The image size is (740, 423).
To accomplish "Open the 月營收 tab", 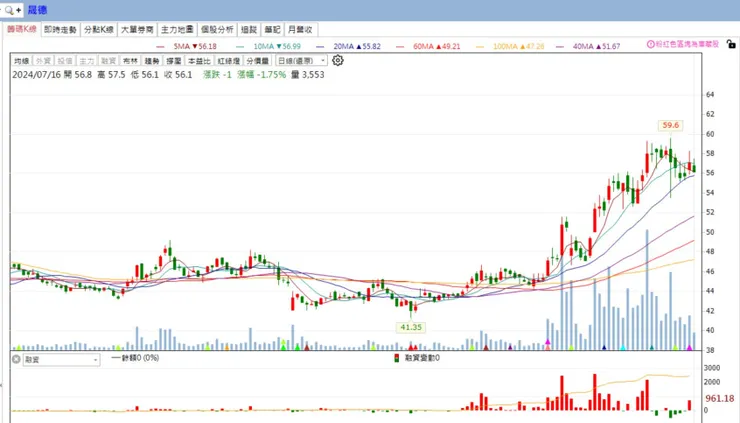I will [x=301, y=29].
